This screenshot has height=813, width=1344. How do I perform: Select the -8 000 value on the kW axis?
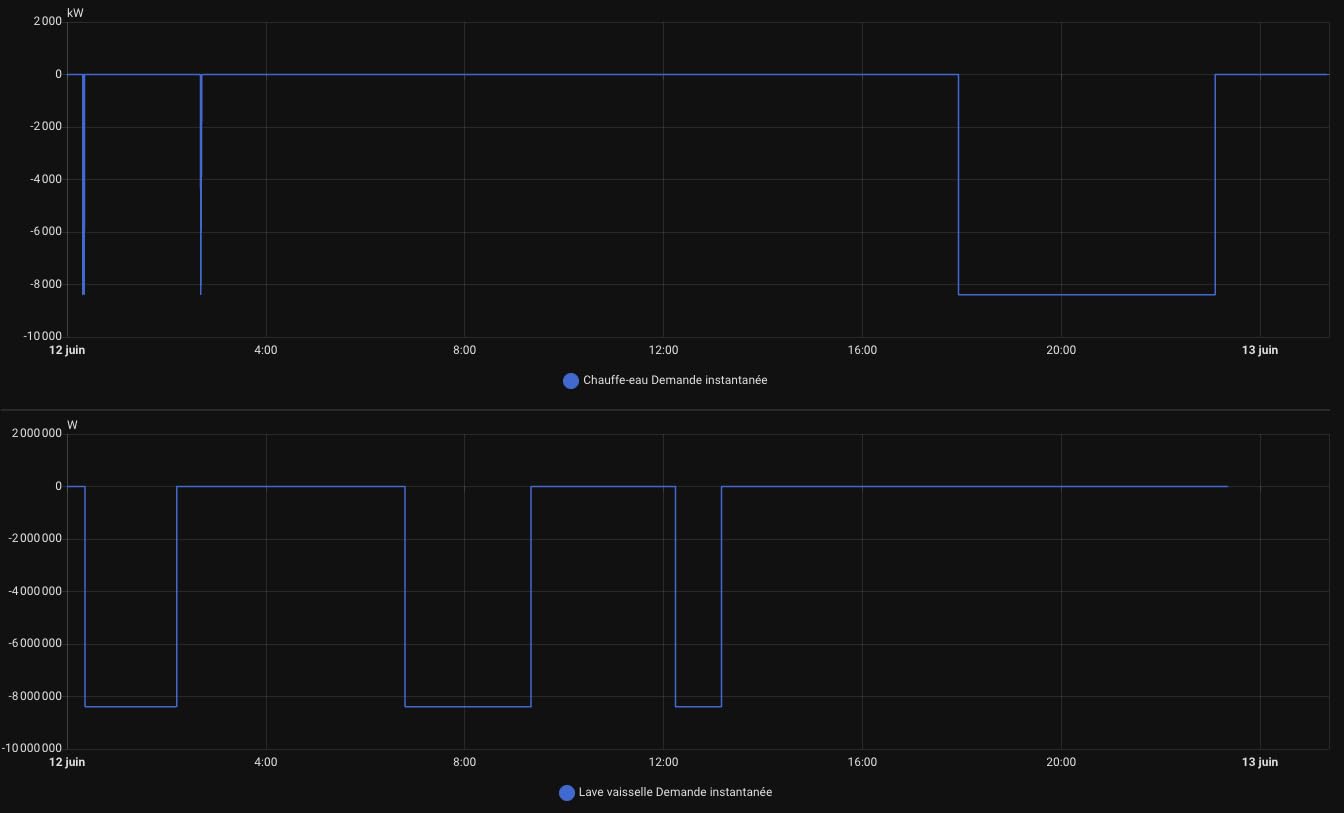tap(44, 284)
